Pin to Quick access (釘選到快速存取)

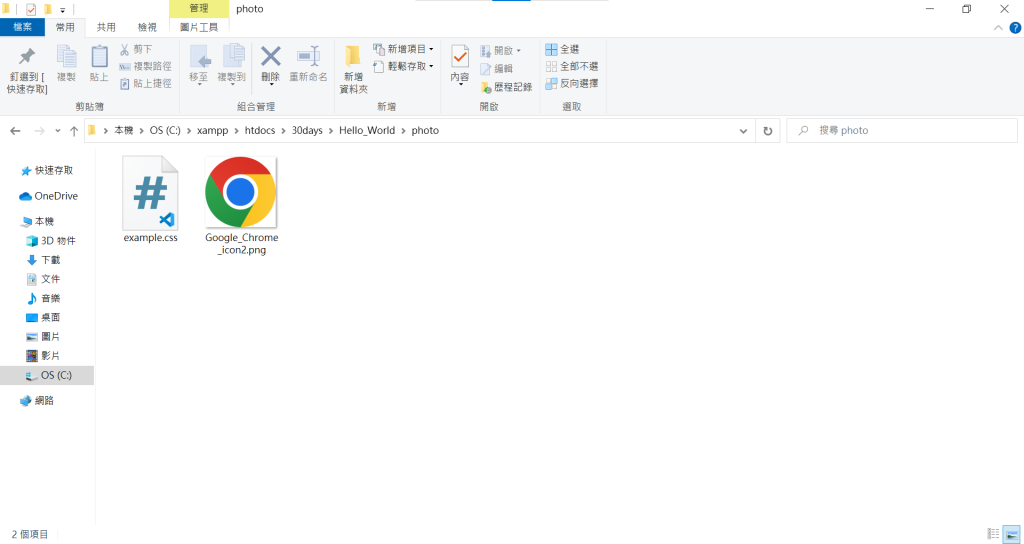click(27, 71)
